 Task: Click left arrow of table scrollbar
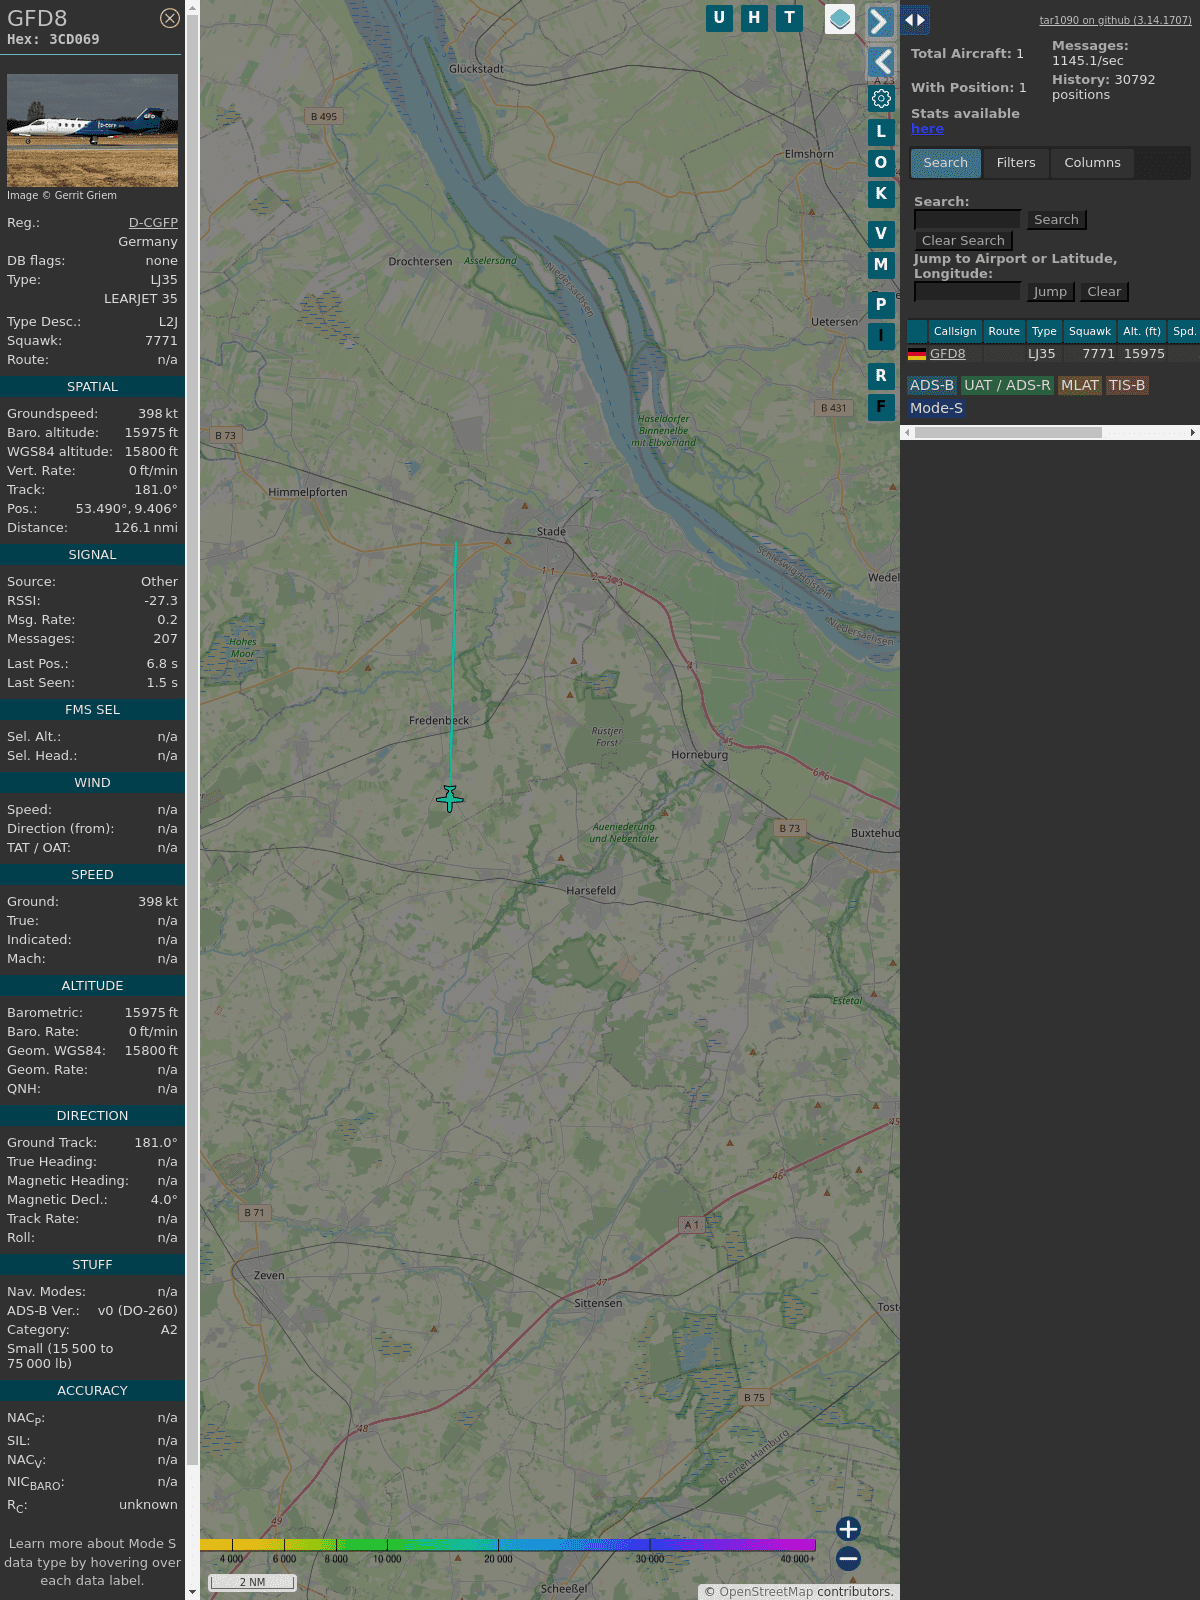pyautogui.click(x=907, y=433)
